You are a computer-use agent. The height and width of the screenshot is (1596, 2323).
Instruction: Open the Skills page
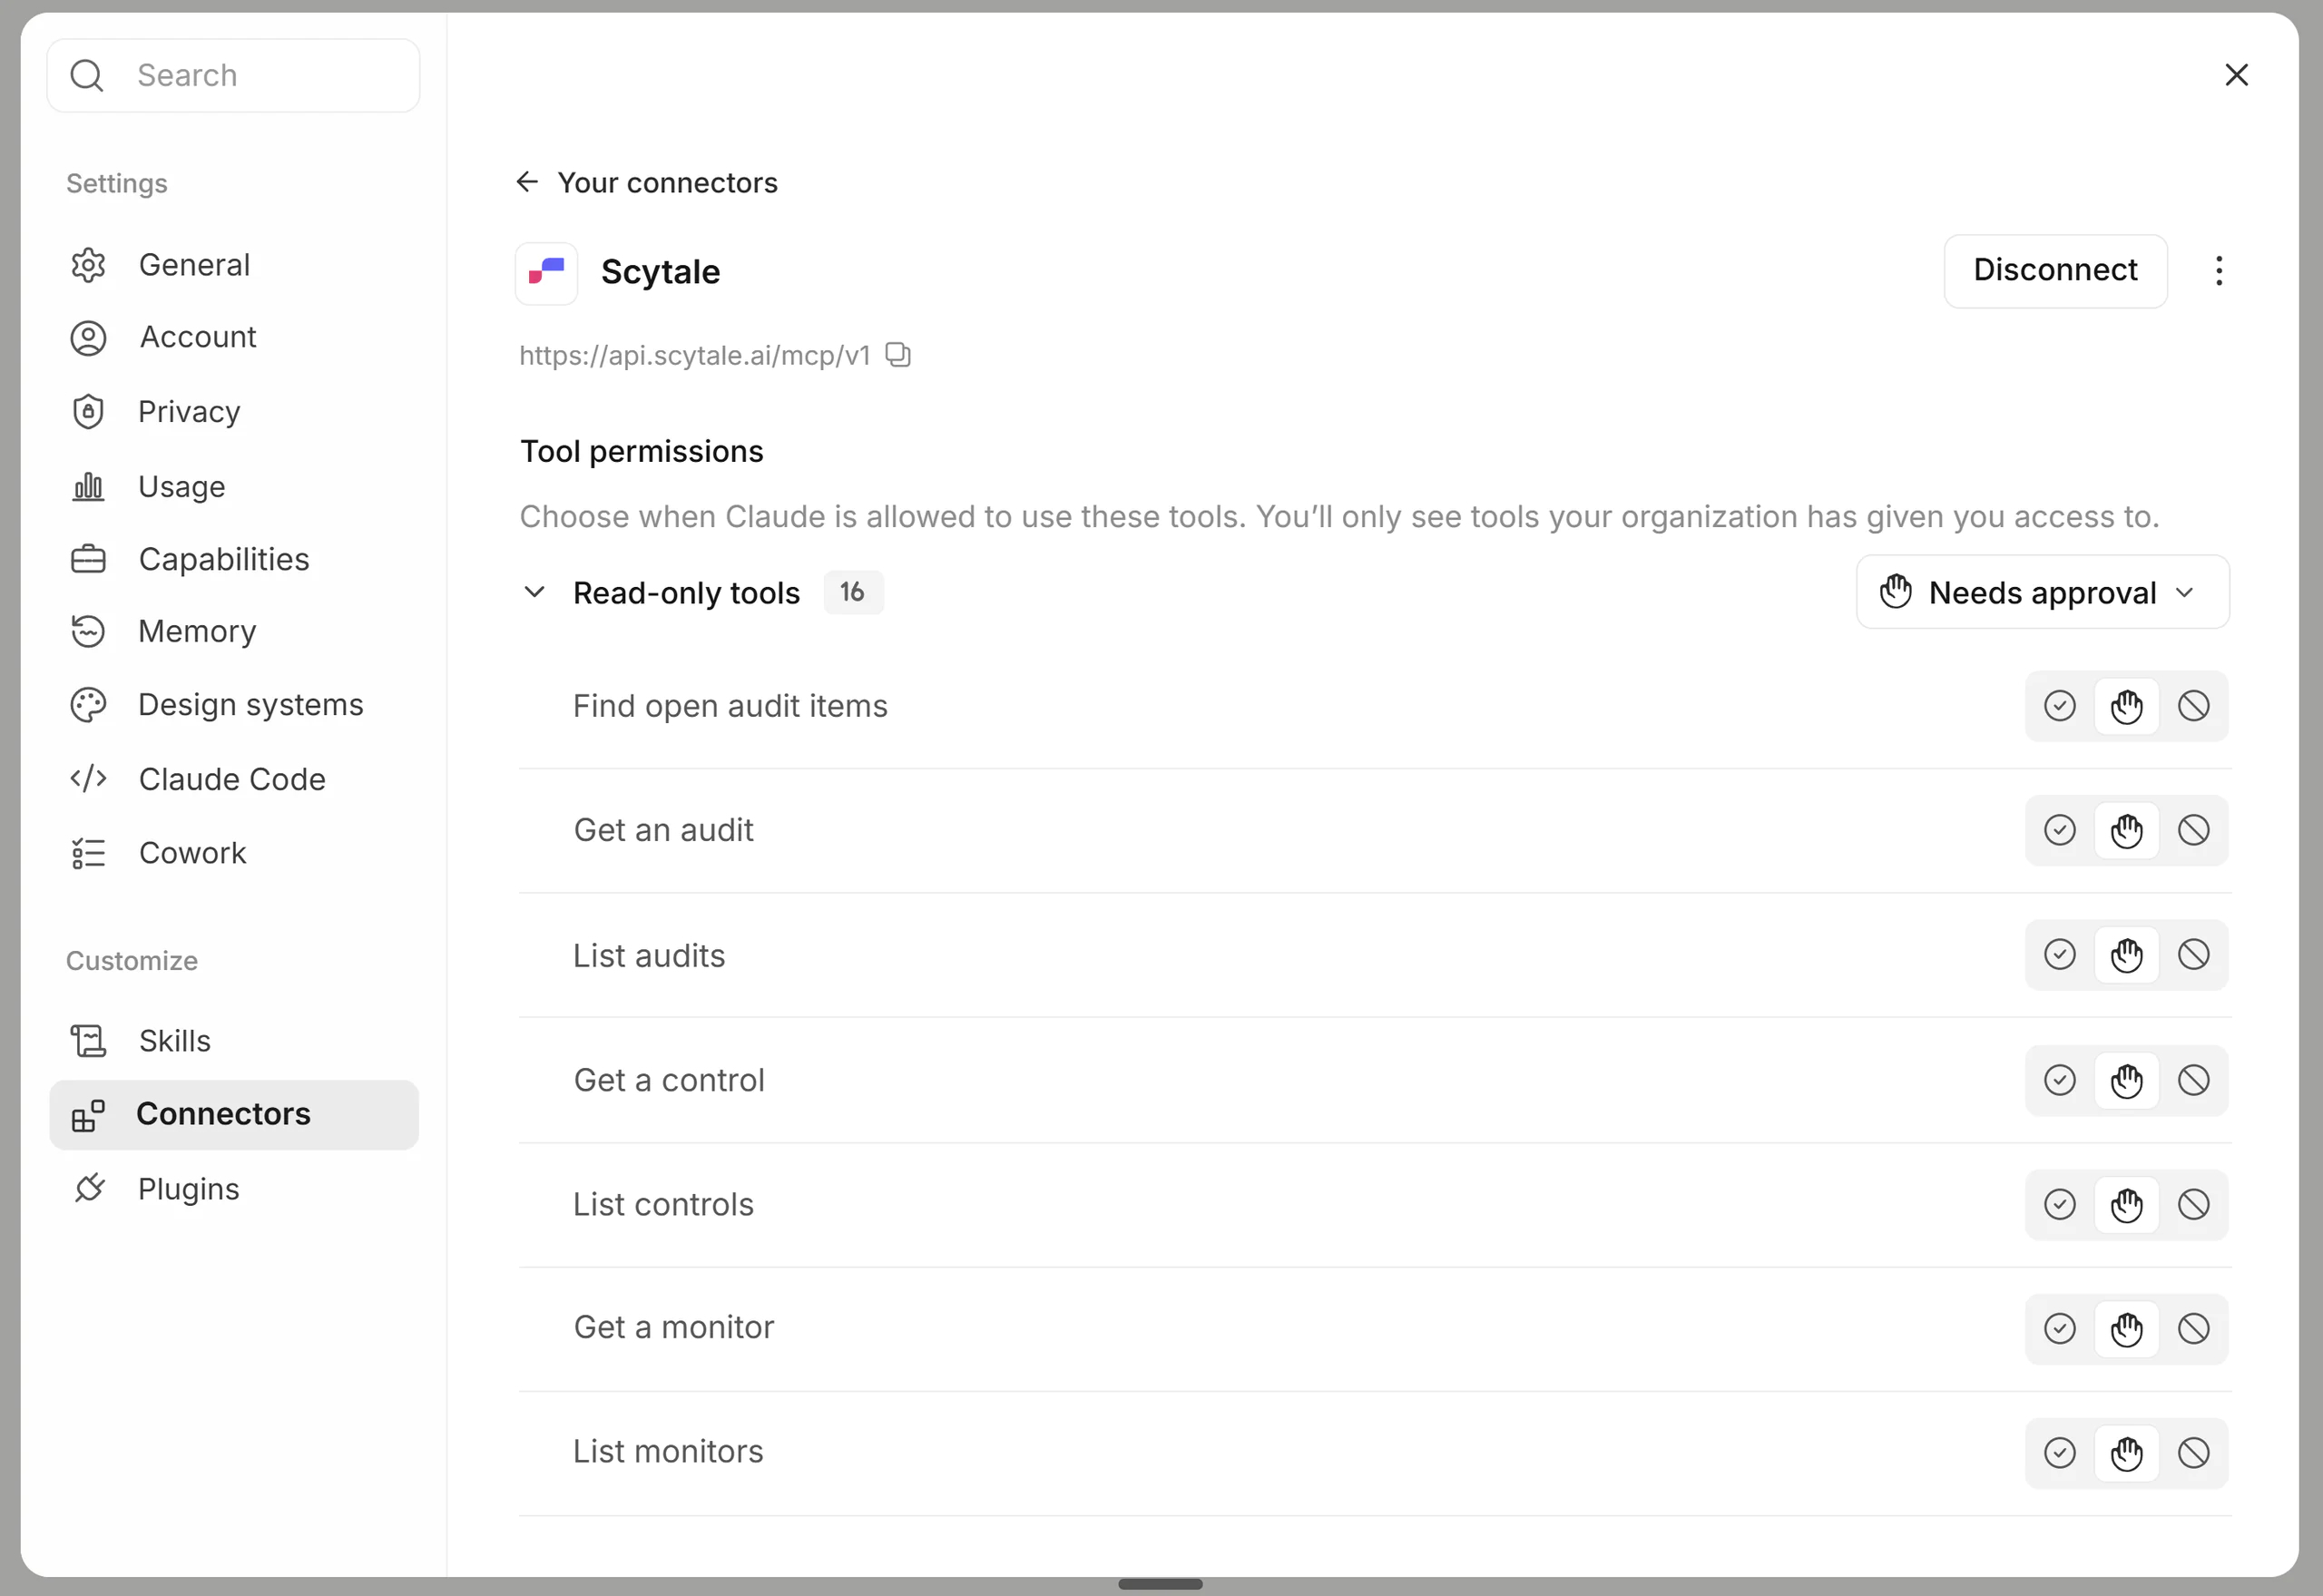pyautogui.click(x=234, y=1041)
